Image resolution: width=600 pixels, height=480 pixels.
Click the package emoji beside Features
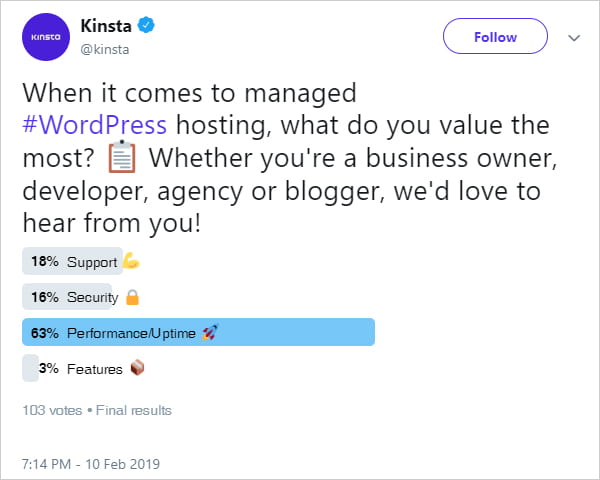(x=137, y=369)
